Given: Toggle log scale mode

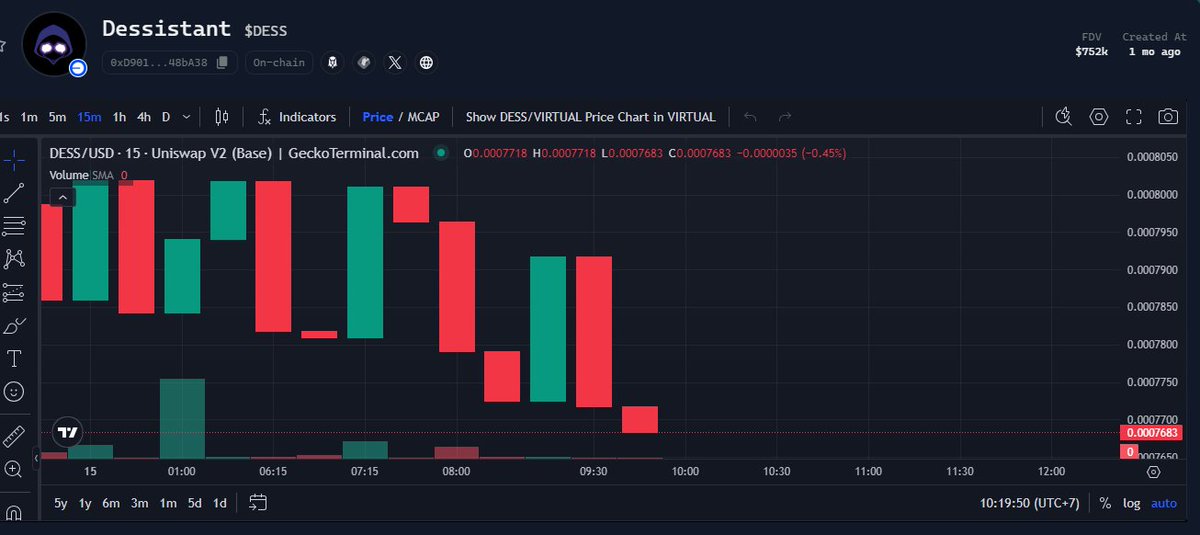Looking at the screenshot, I should (x=1131, y=503).
